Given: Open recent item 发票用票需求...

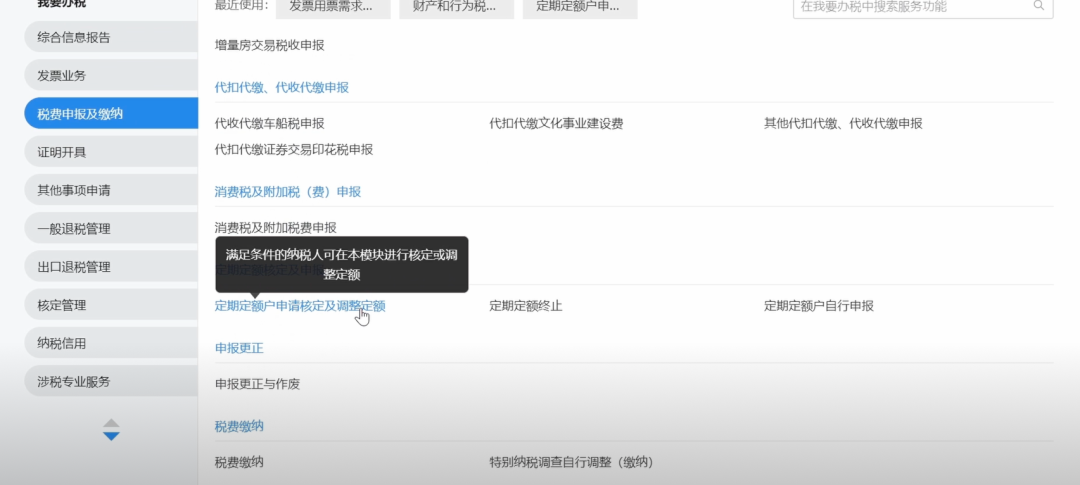Looking at the screenshot, I should [333, 7].
